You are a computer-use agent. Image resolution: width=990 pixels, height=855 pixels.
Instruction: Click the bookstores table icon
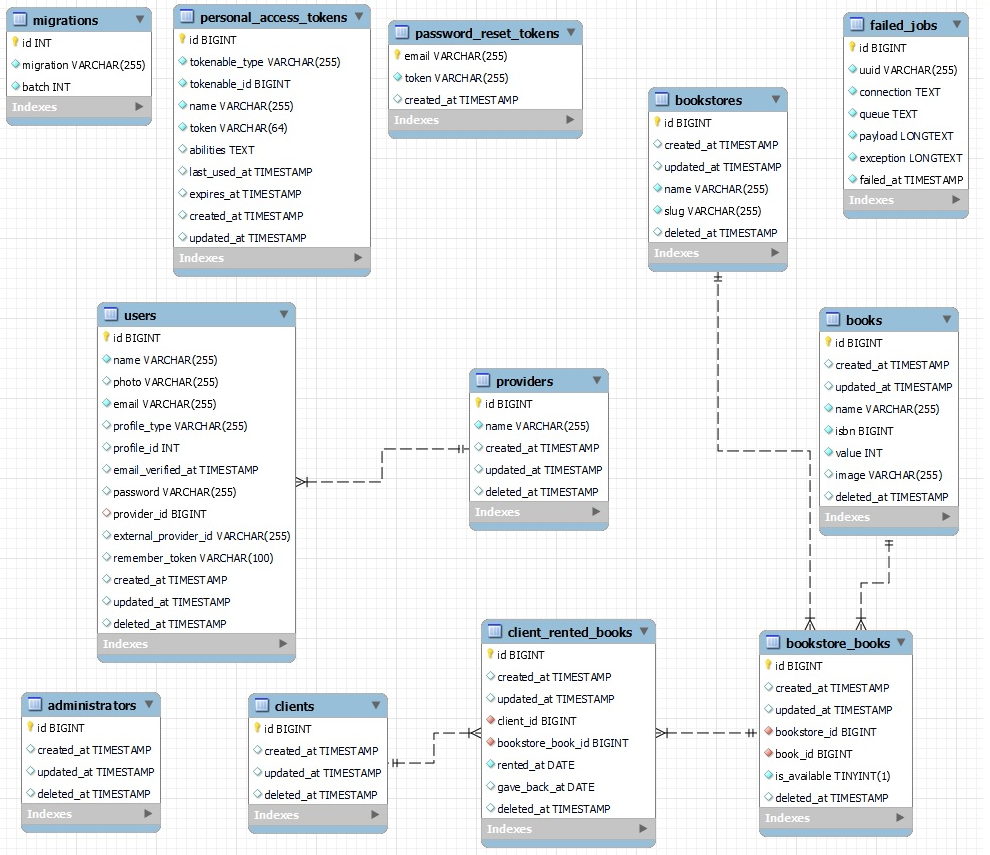(x=662, y=99)
